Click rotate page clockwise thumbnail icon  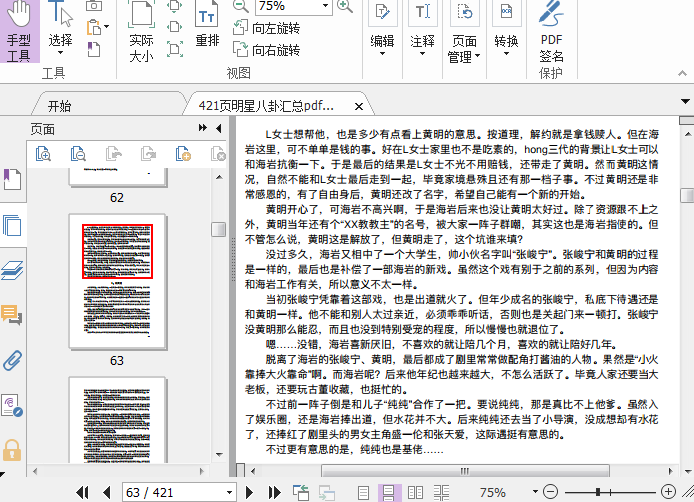(x=148, y=154)
